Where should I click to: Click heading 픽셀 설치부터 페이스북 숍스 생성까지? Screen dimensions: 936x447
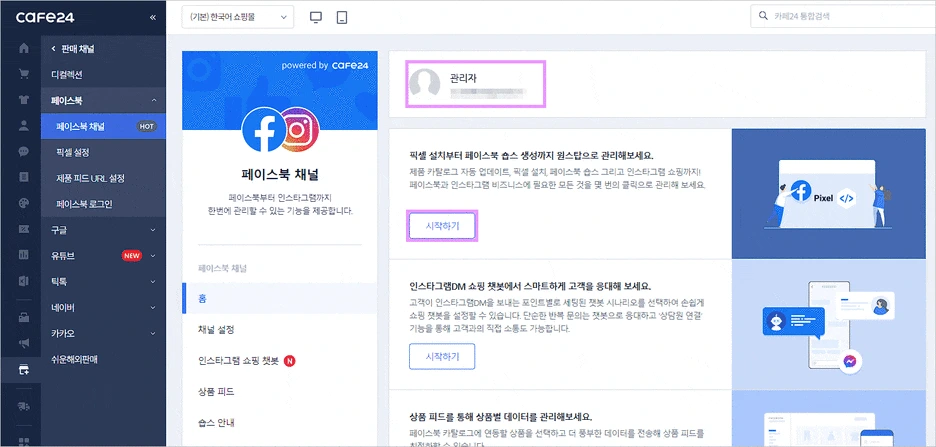[531, 155]
